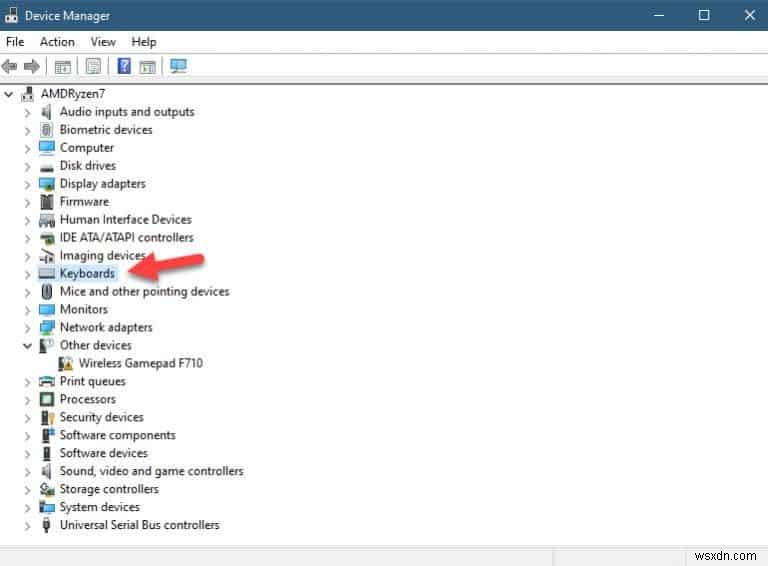Select the AMDRyzen7 computer name
768x566 pixels.
(x=73, y=94)
